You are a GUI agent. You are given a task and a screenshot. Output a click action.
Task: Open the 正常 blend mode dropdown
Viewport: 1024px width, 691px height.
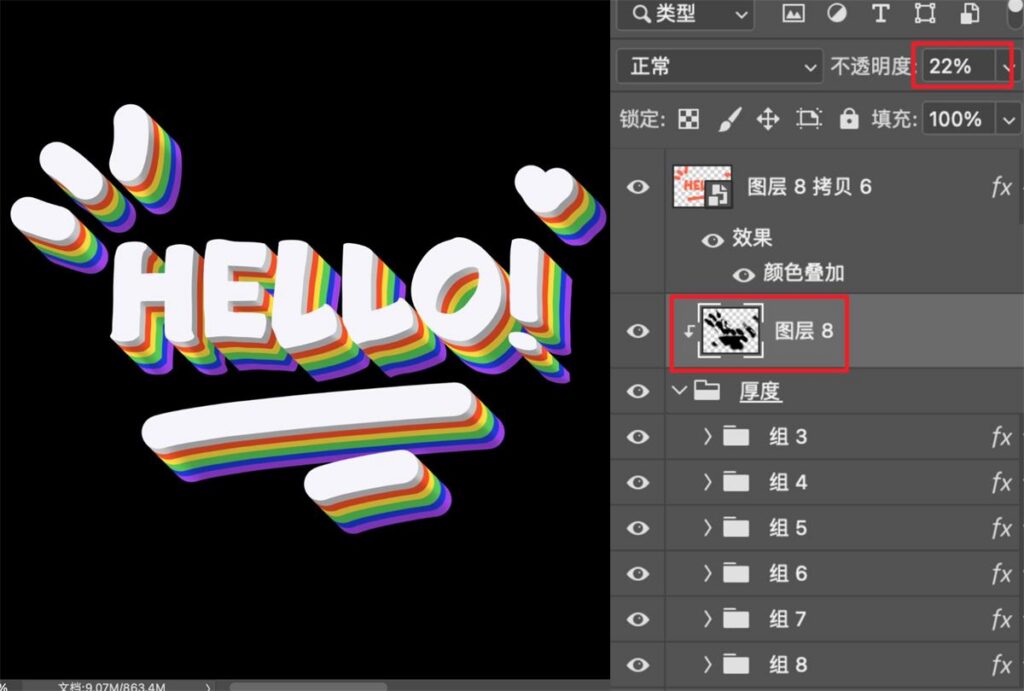coord(720,67)
